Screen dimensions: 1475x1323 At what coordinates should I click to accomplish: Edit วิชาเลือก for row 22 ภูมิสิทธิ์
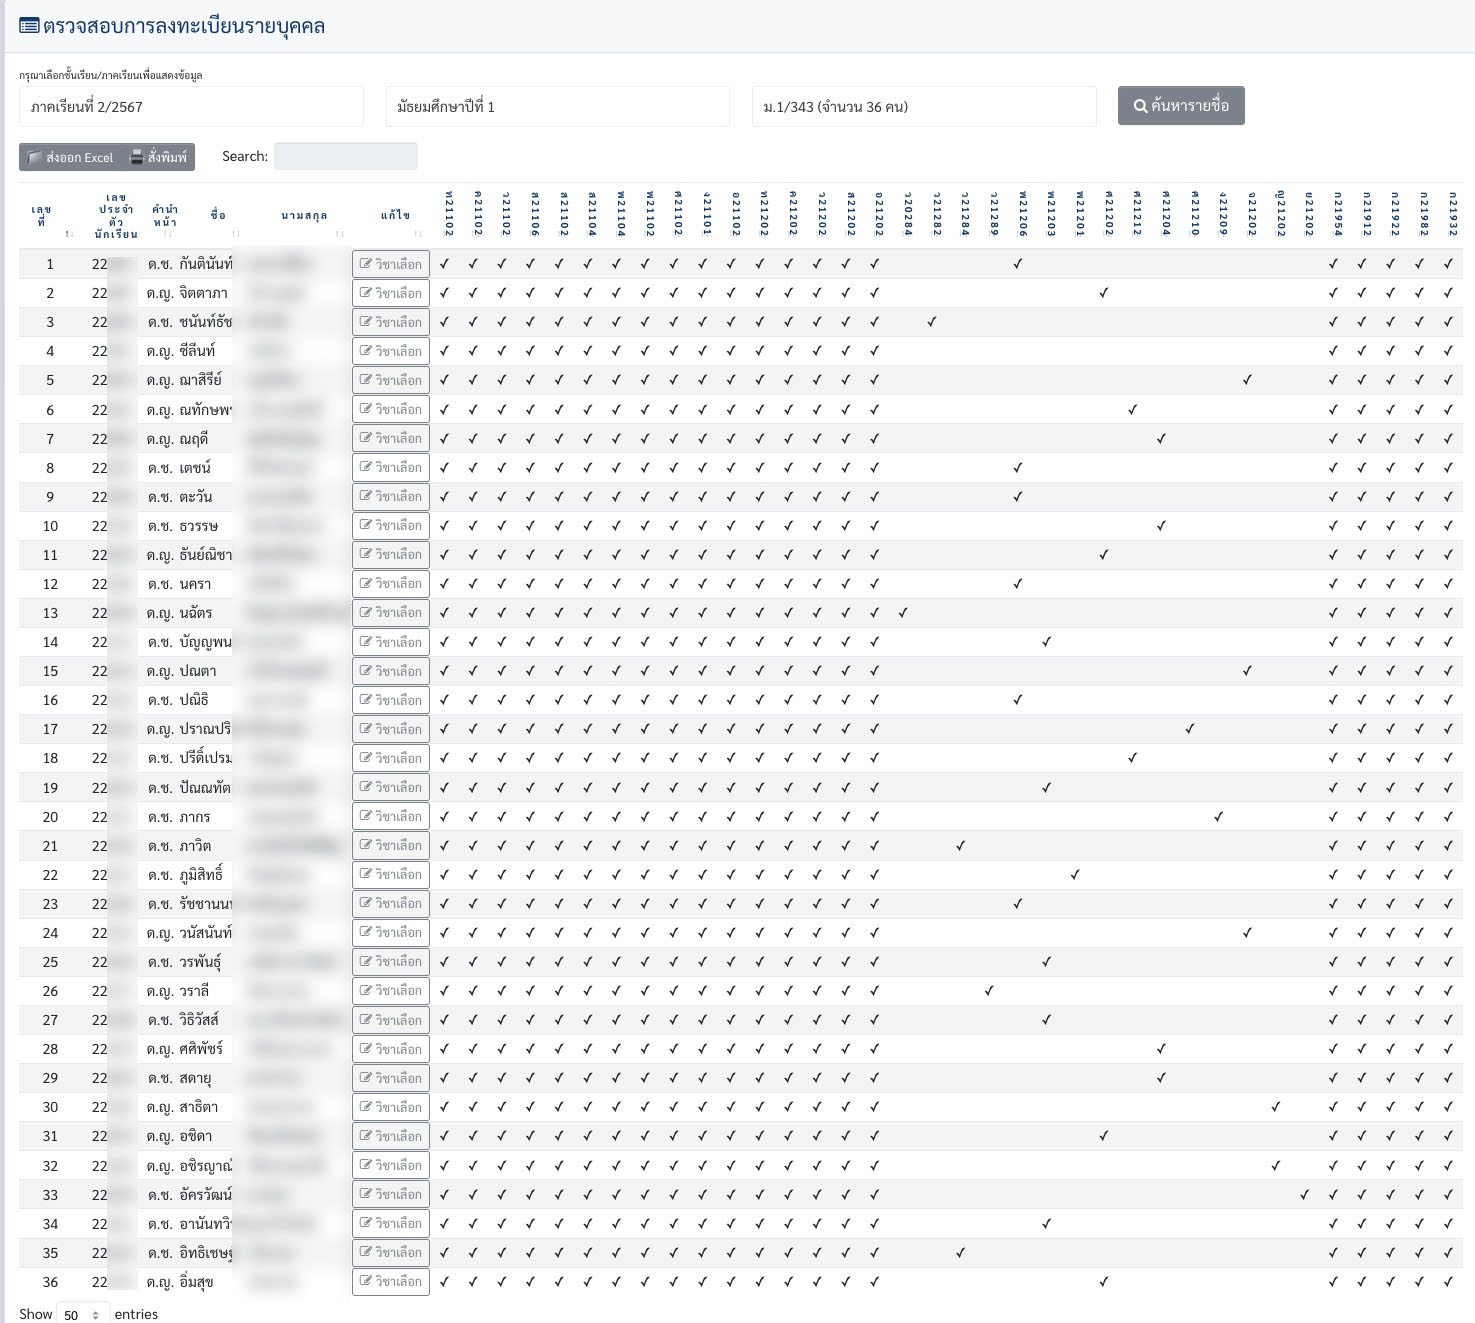(391, 874)
